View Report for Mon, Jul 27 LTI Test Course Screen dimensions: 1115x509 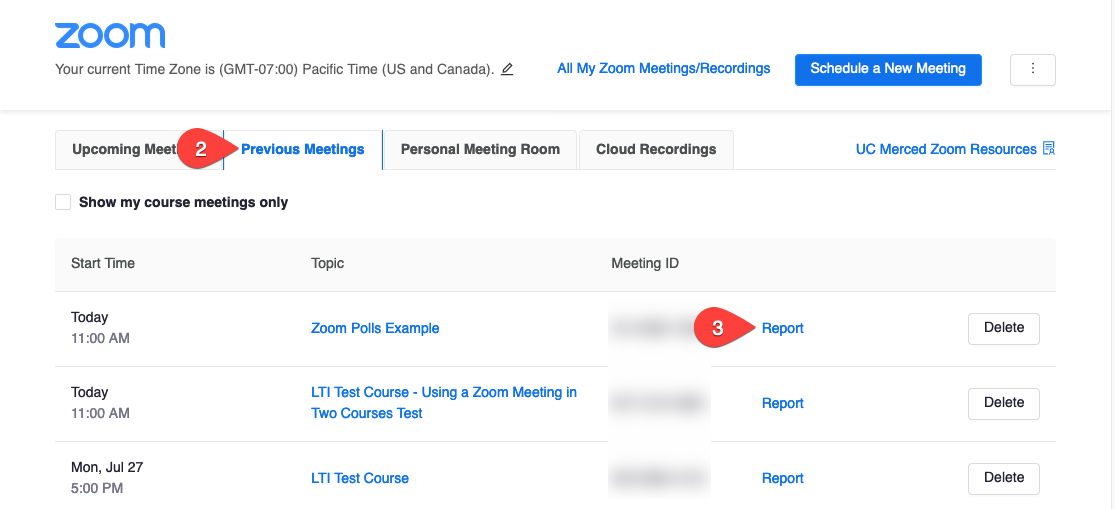click(x=783, y=478)
